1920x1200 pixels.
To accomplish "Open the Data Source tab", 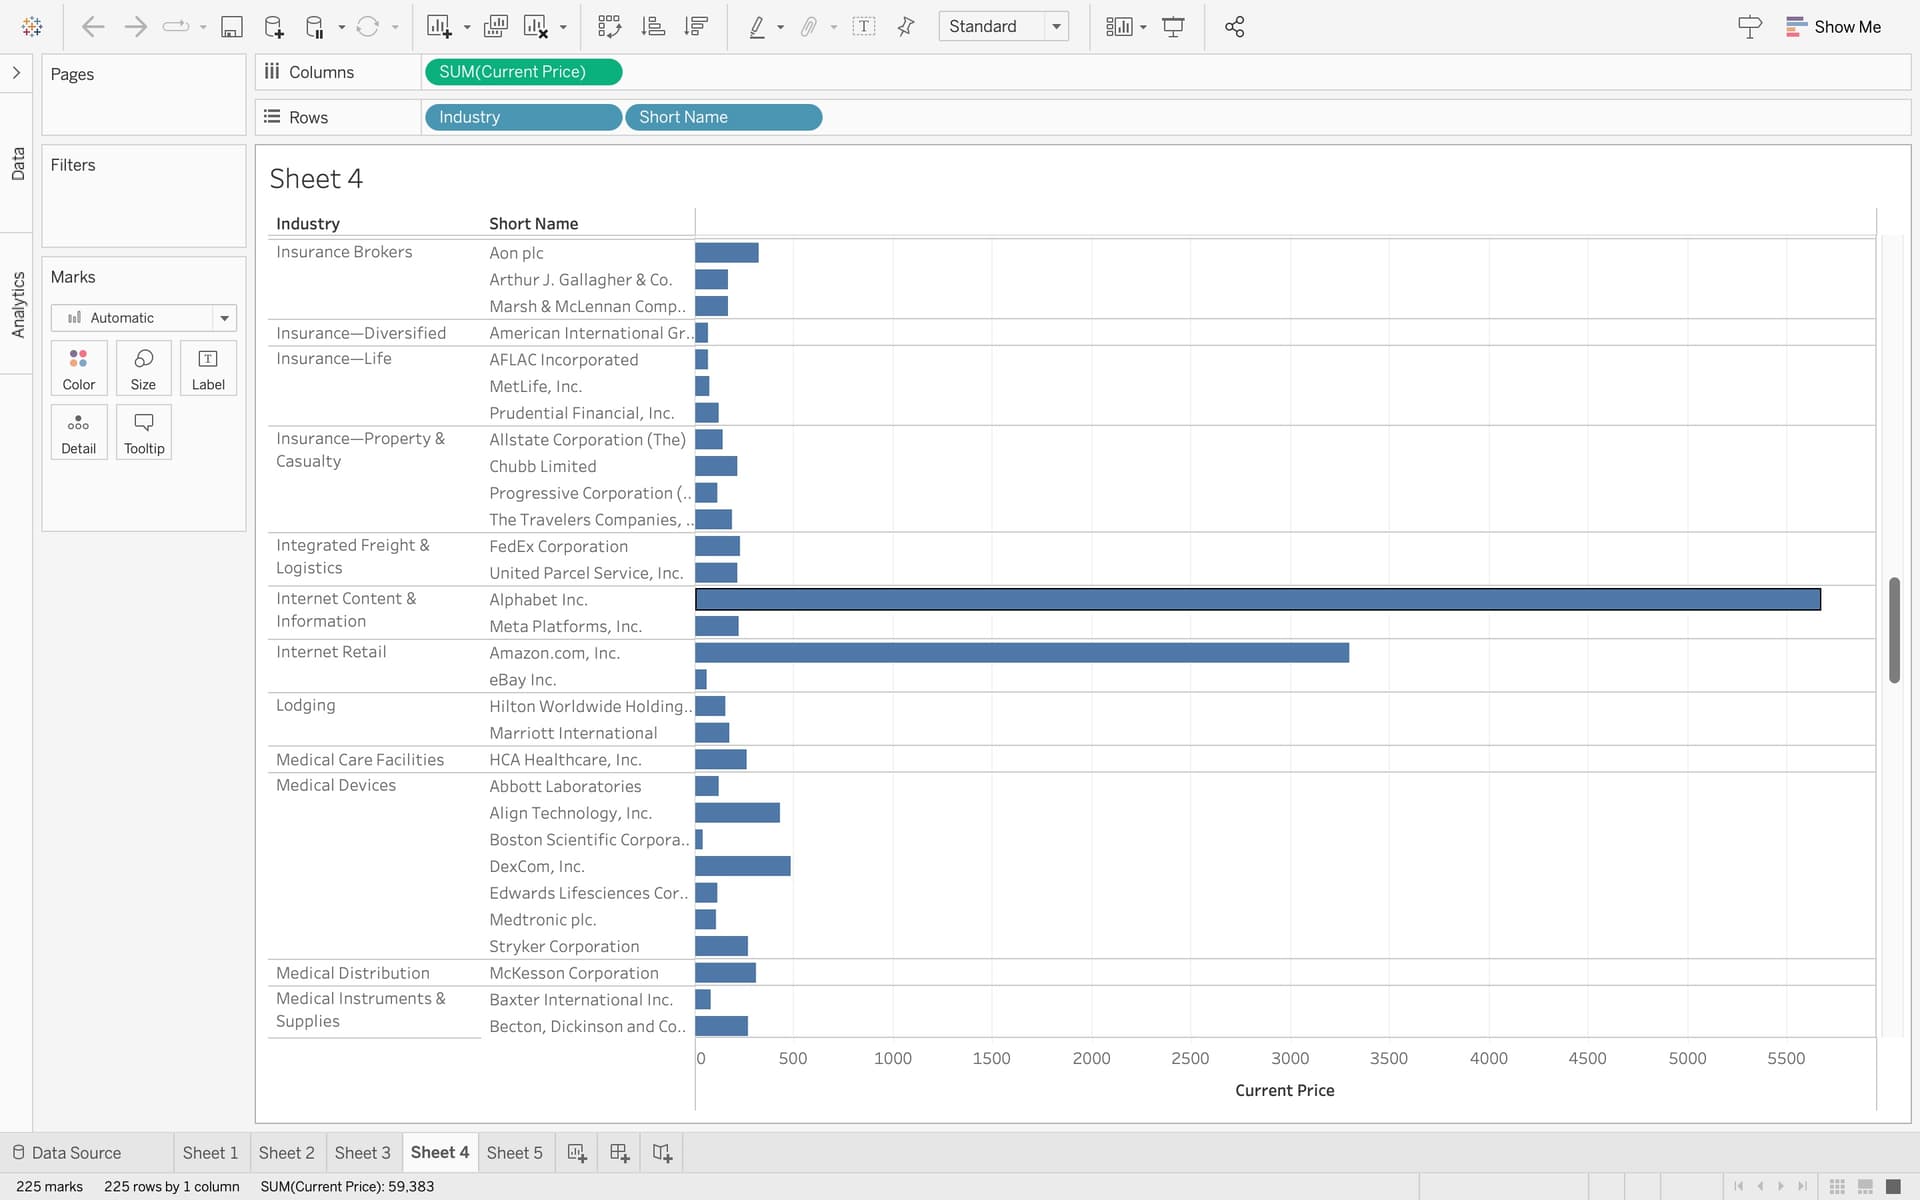I will [67, 1153].
